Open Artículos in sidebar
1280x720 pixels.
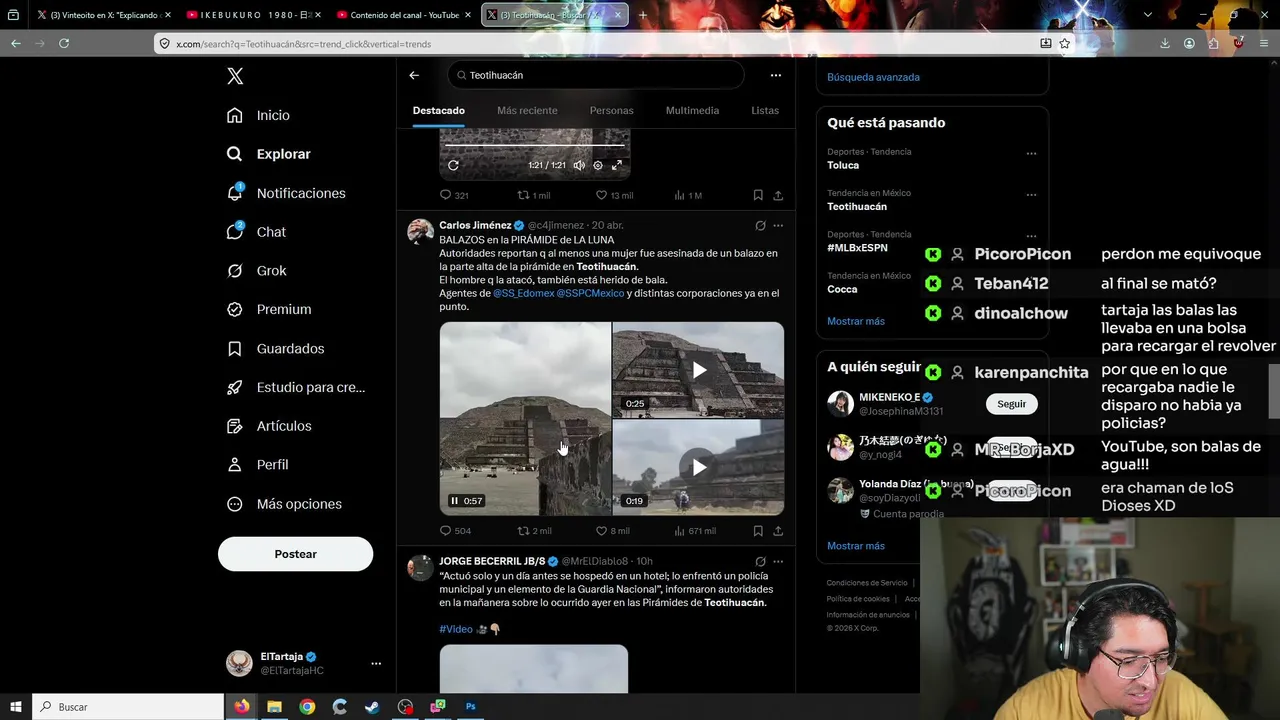269,426
